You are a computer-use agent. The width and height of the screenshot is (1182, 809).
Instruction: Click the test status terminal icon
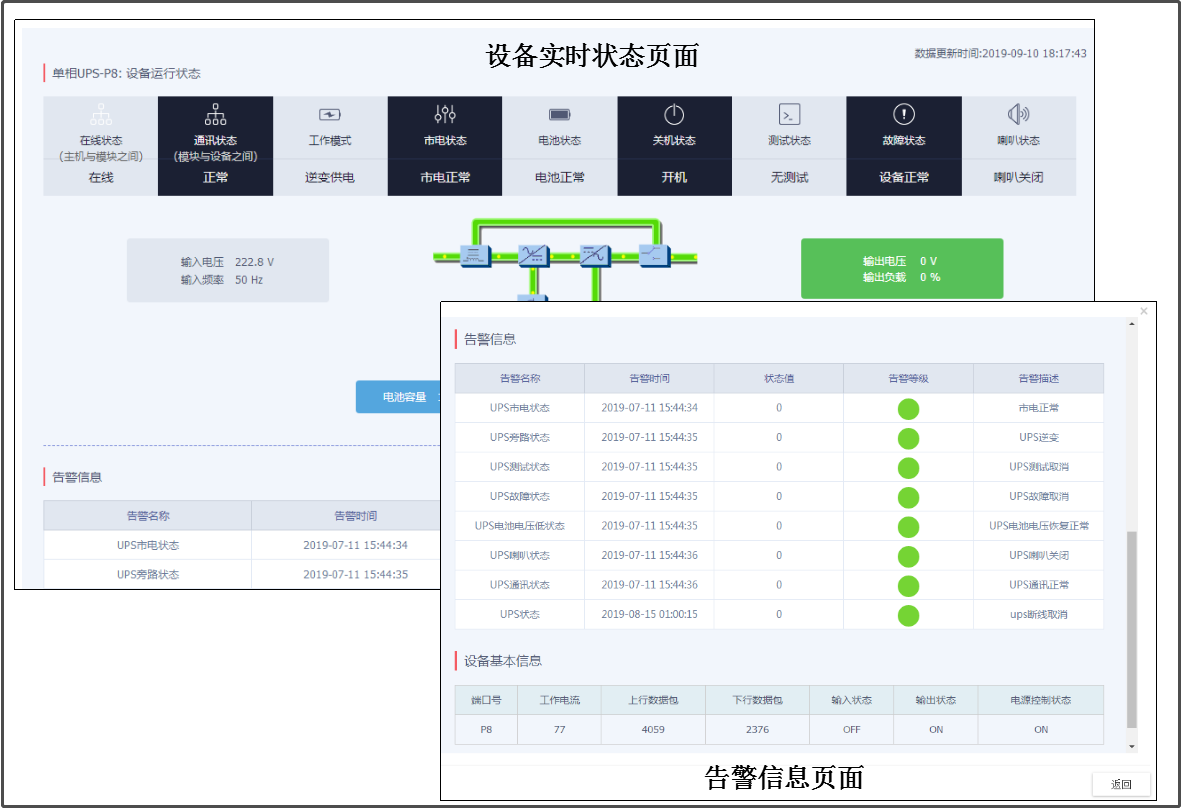click(x=789, y=115)
